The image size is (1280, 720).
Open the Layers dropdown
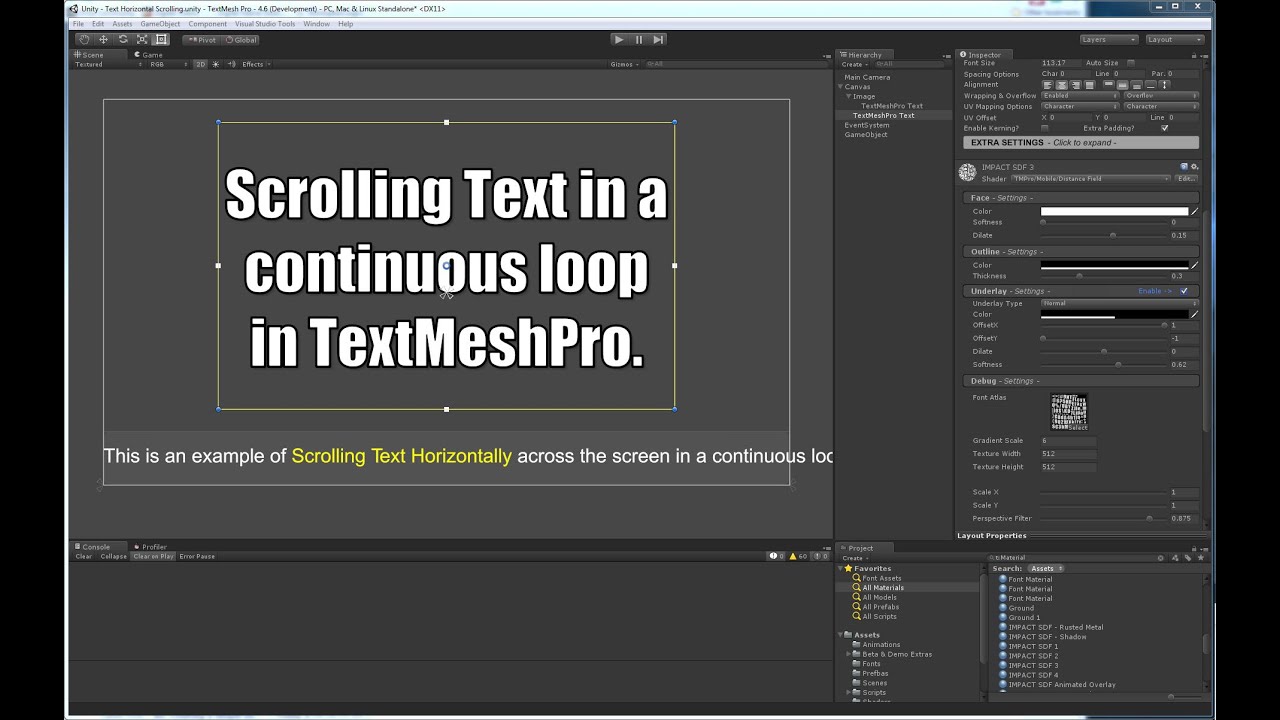point(1109,39)
